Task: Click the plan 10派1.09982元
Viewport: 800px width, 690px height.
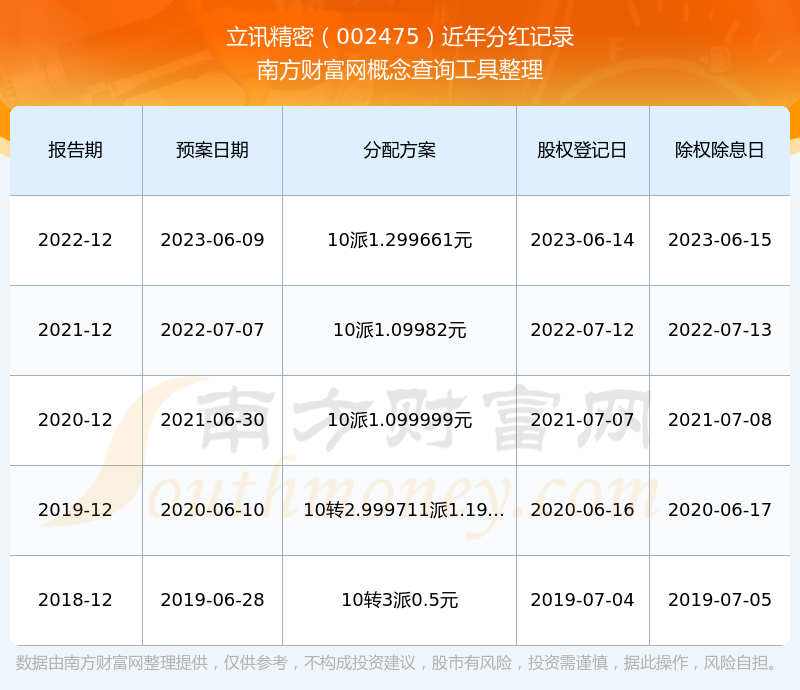Action: coord(399,330)
